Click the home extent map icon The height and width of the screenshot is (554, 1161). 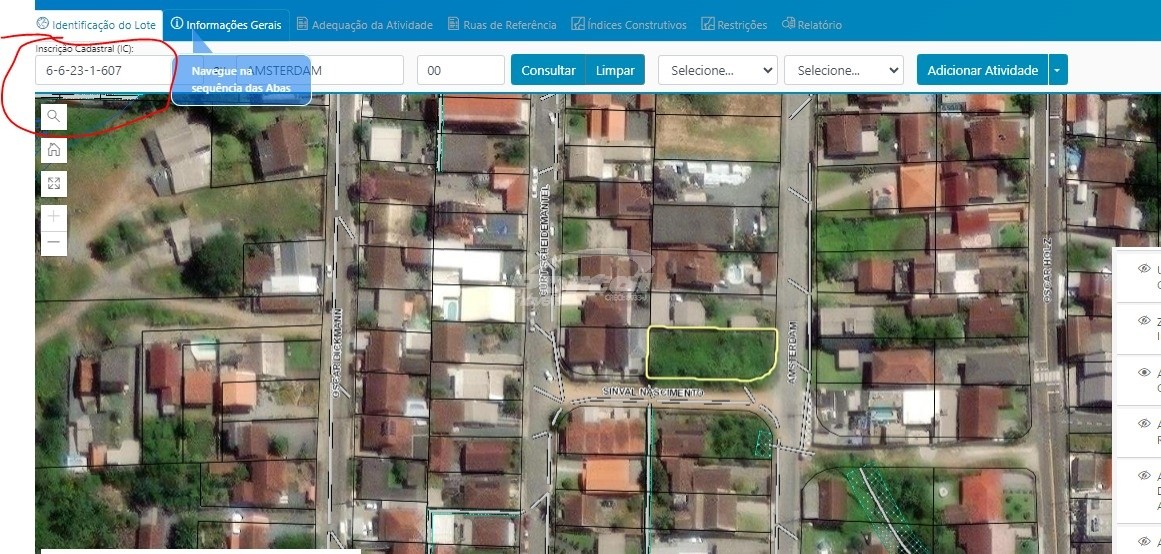coord(53,150)
